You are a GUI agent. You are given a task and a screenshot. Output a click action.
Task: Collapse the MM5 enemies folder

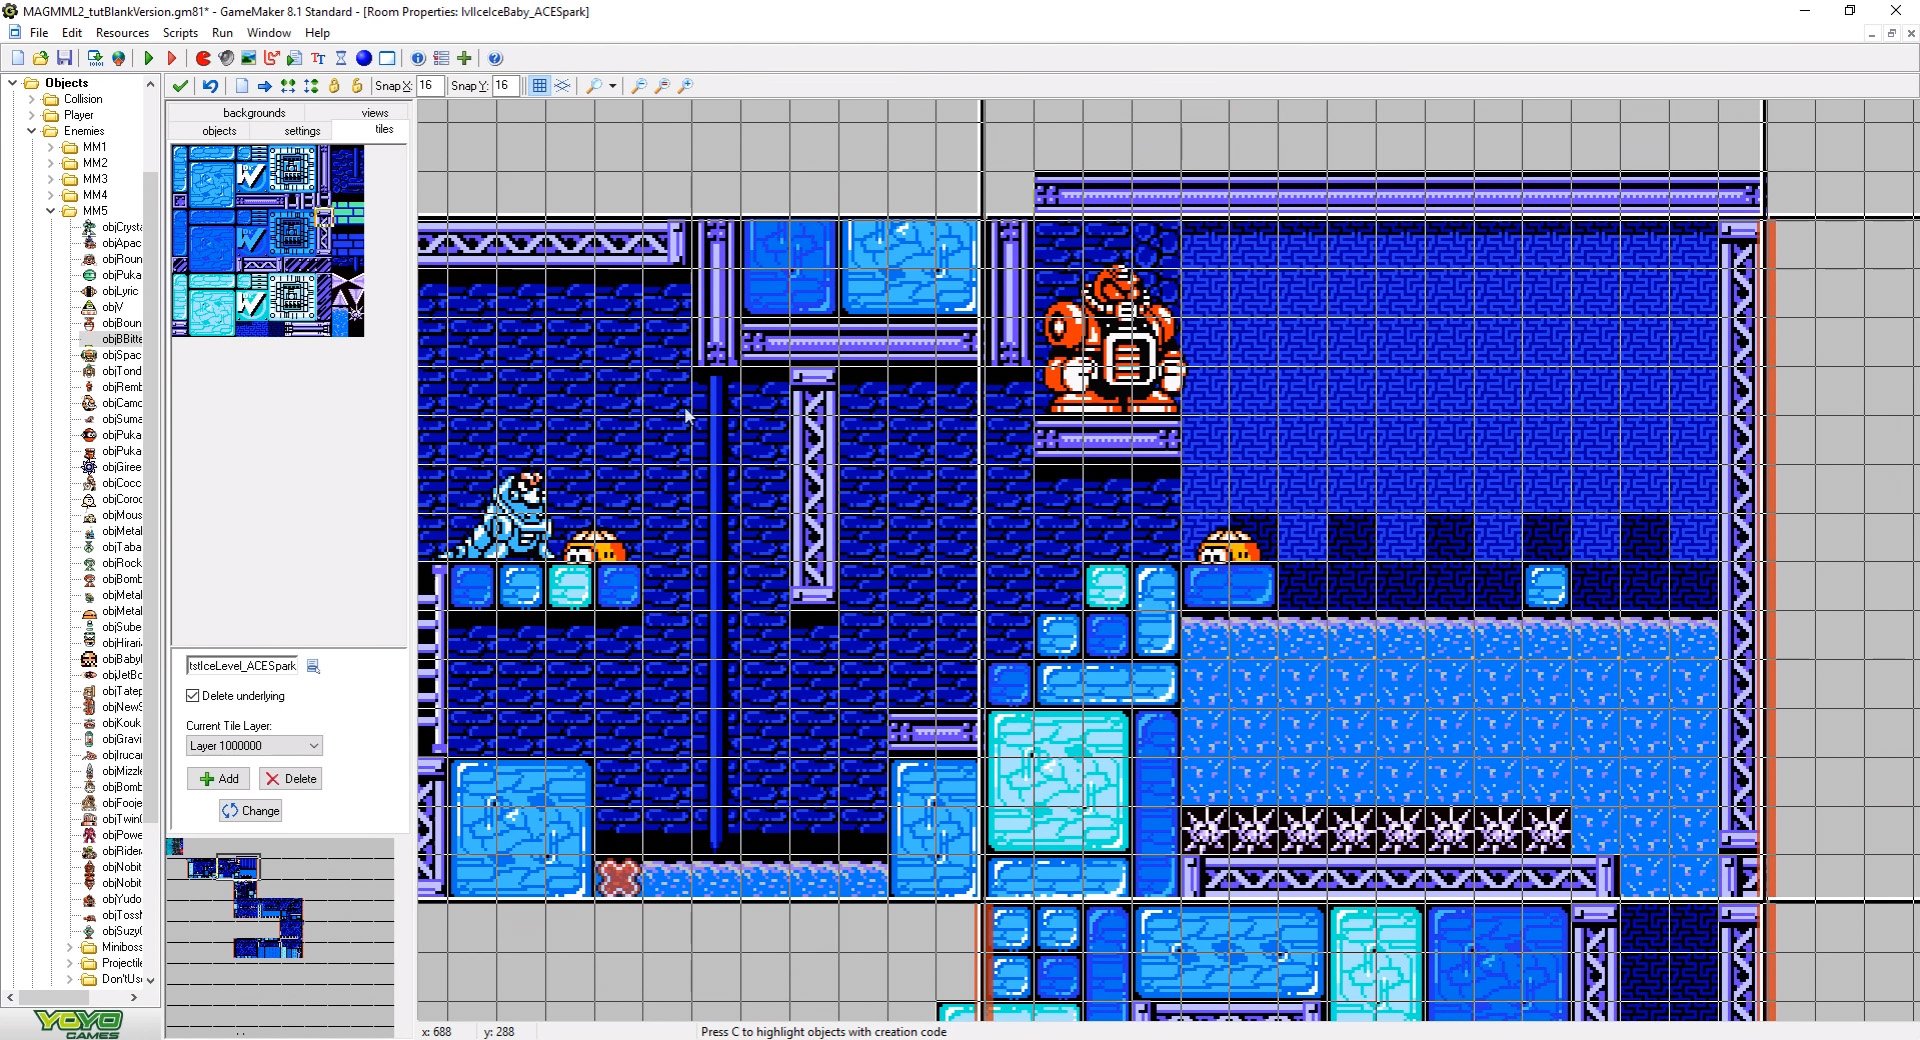(x=48, y=211)
